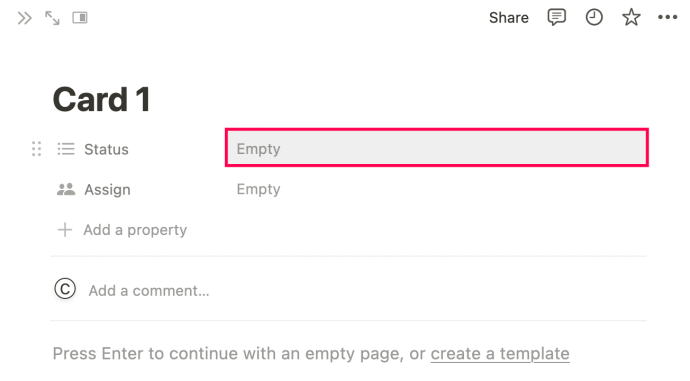Open card as full page
The image size is (690, 381).
(x=52, y=18)
